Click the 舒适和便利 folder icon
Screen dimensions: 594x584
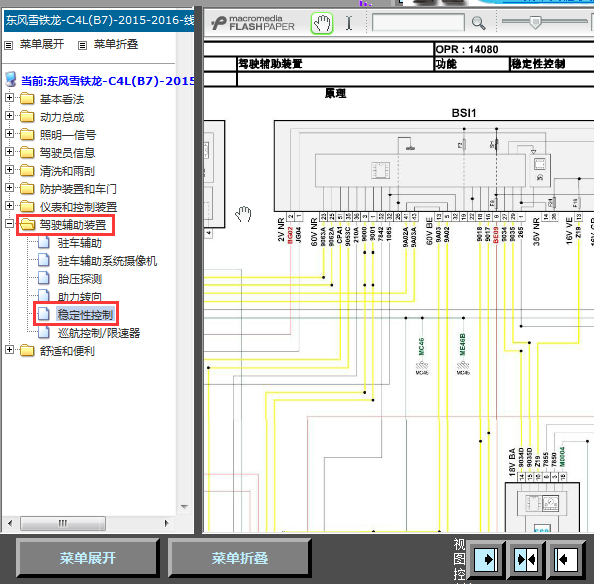point(27,350)
